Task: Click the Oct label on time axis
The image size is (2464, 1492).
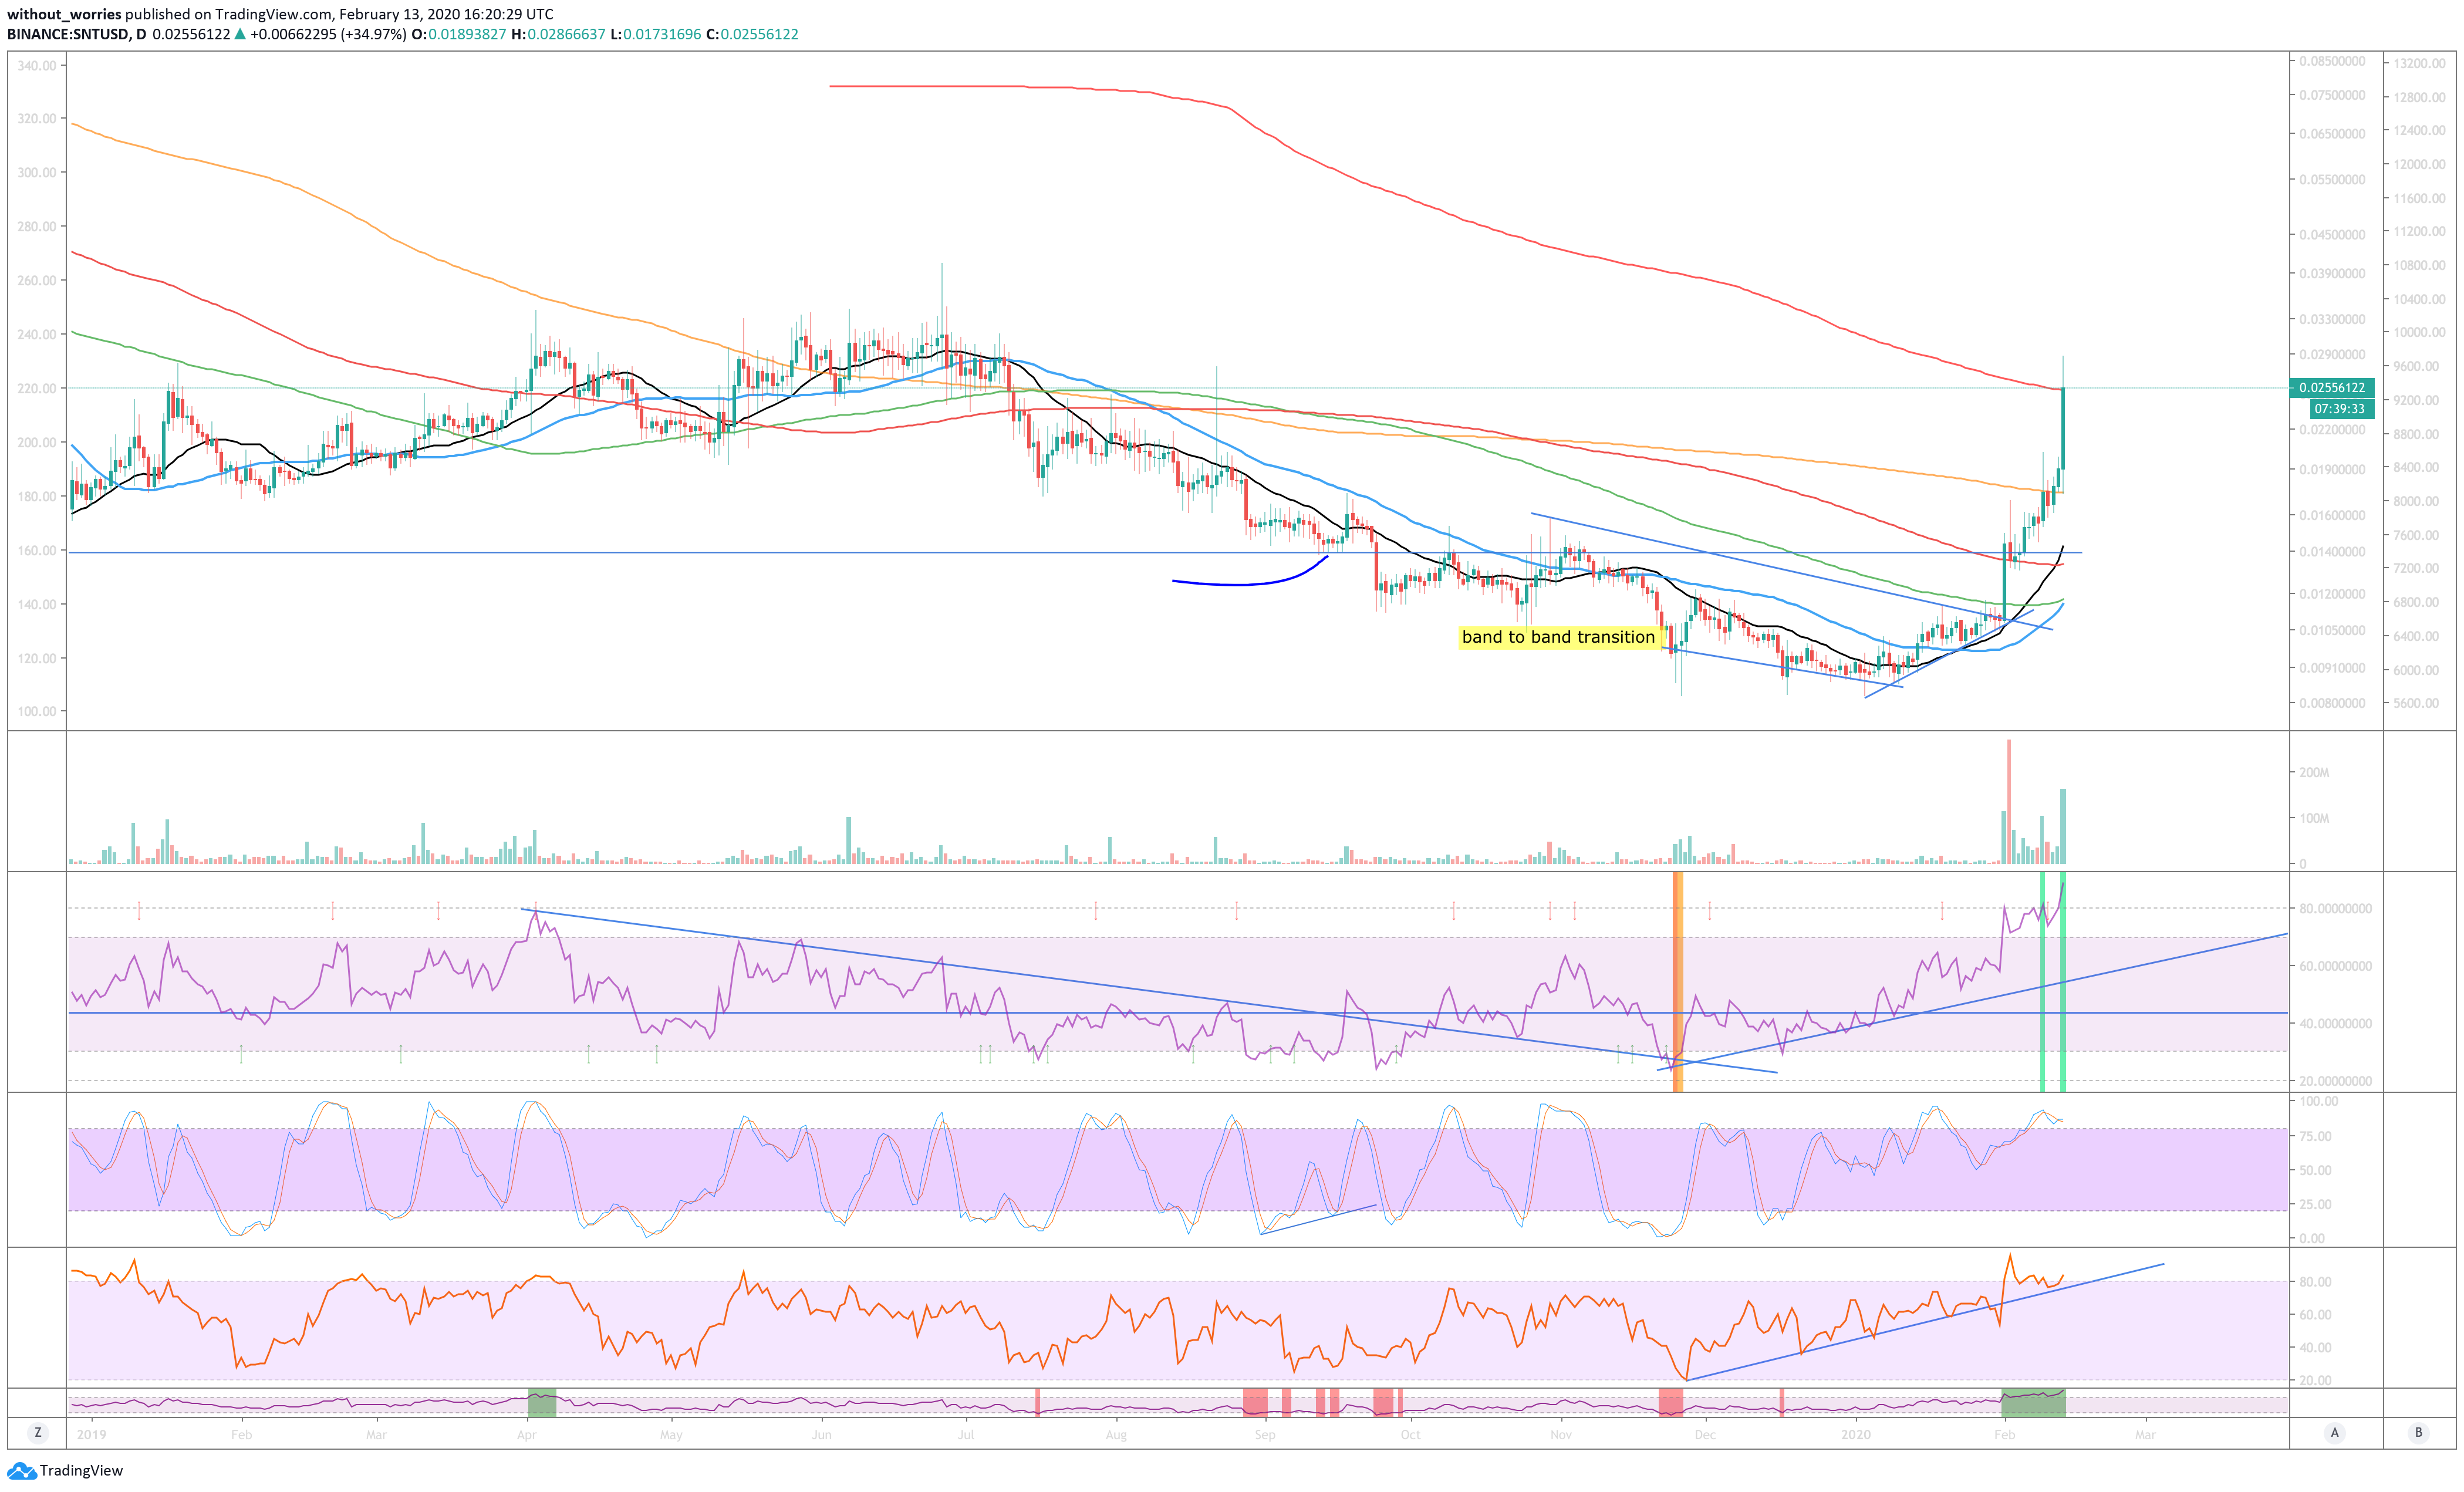Action: [1410, 1435]
